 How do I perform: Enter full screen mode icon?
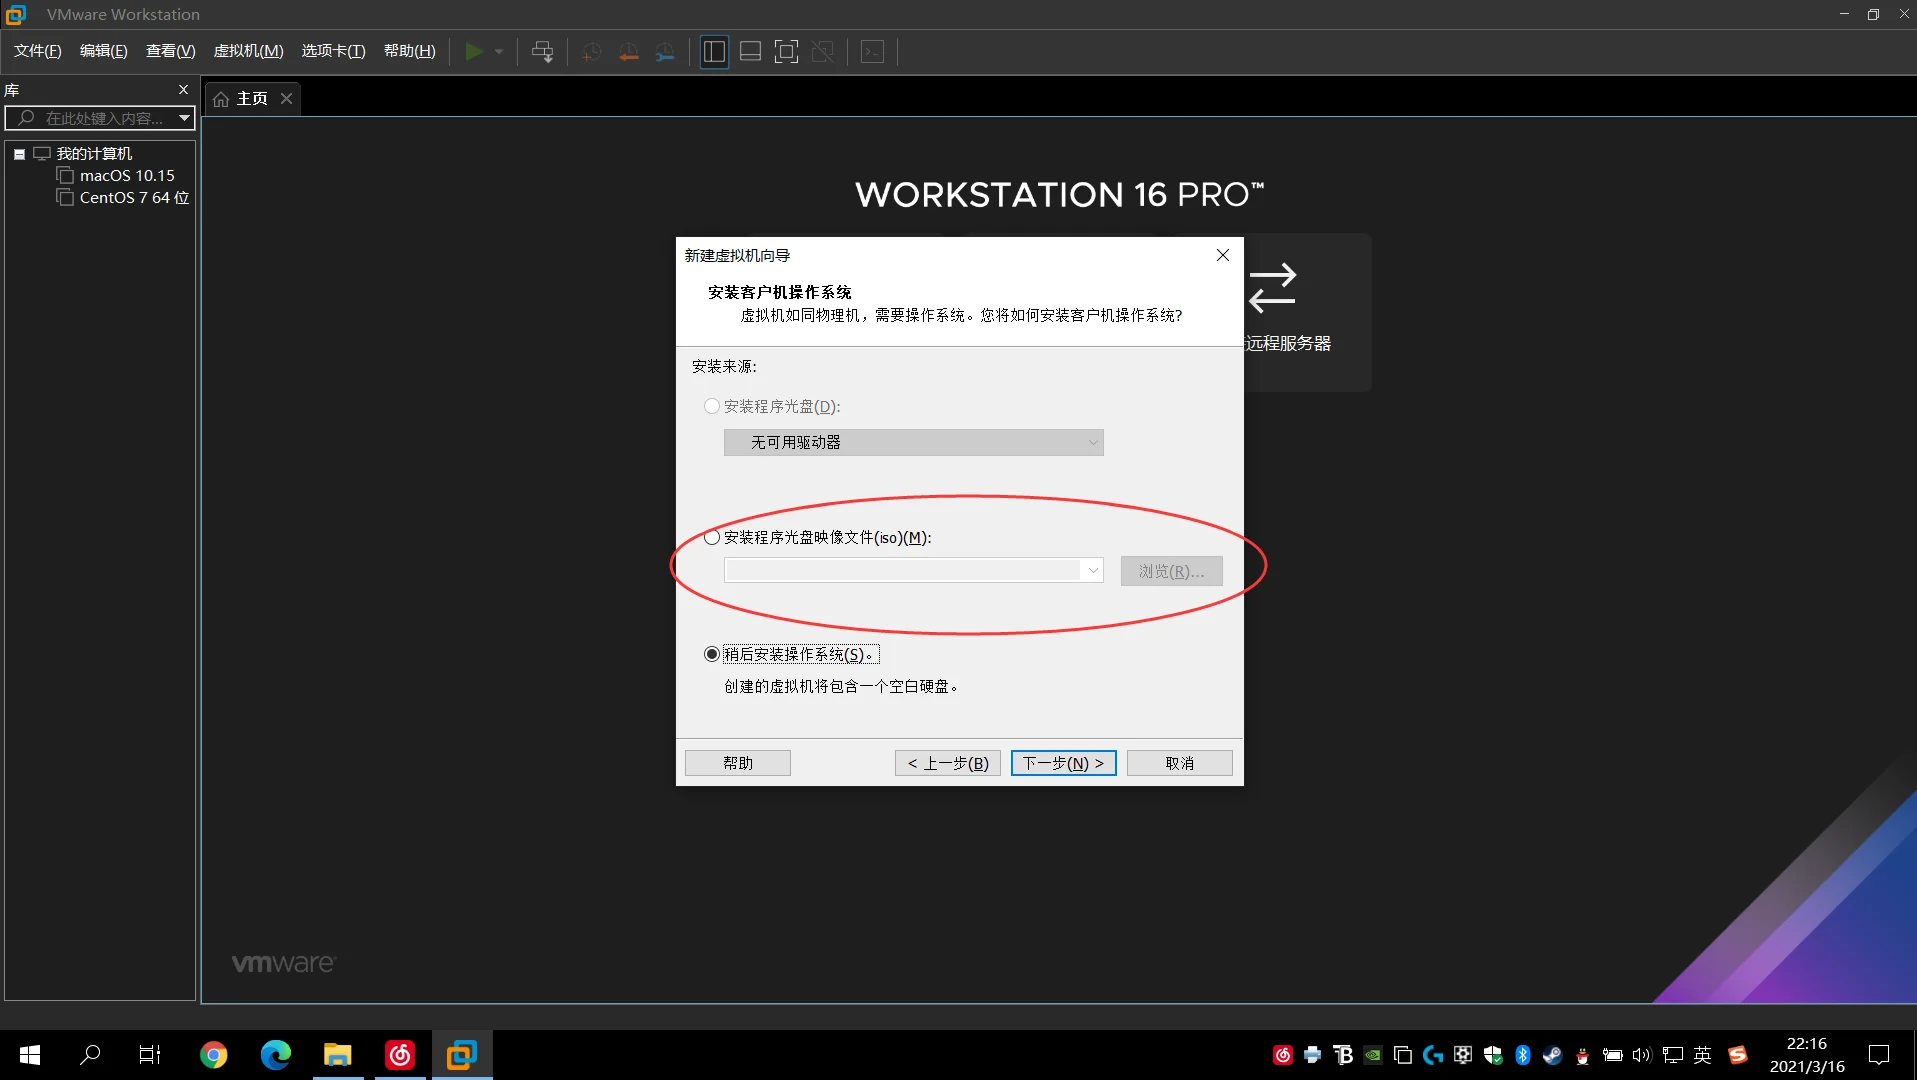[787, 52]
